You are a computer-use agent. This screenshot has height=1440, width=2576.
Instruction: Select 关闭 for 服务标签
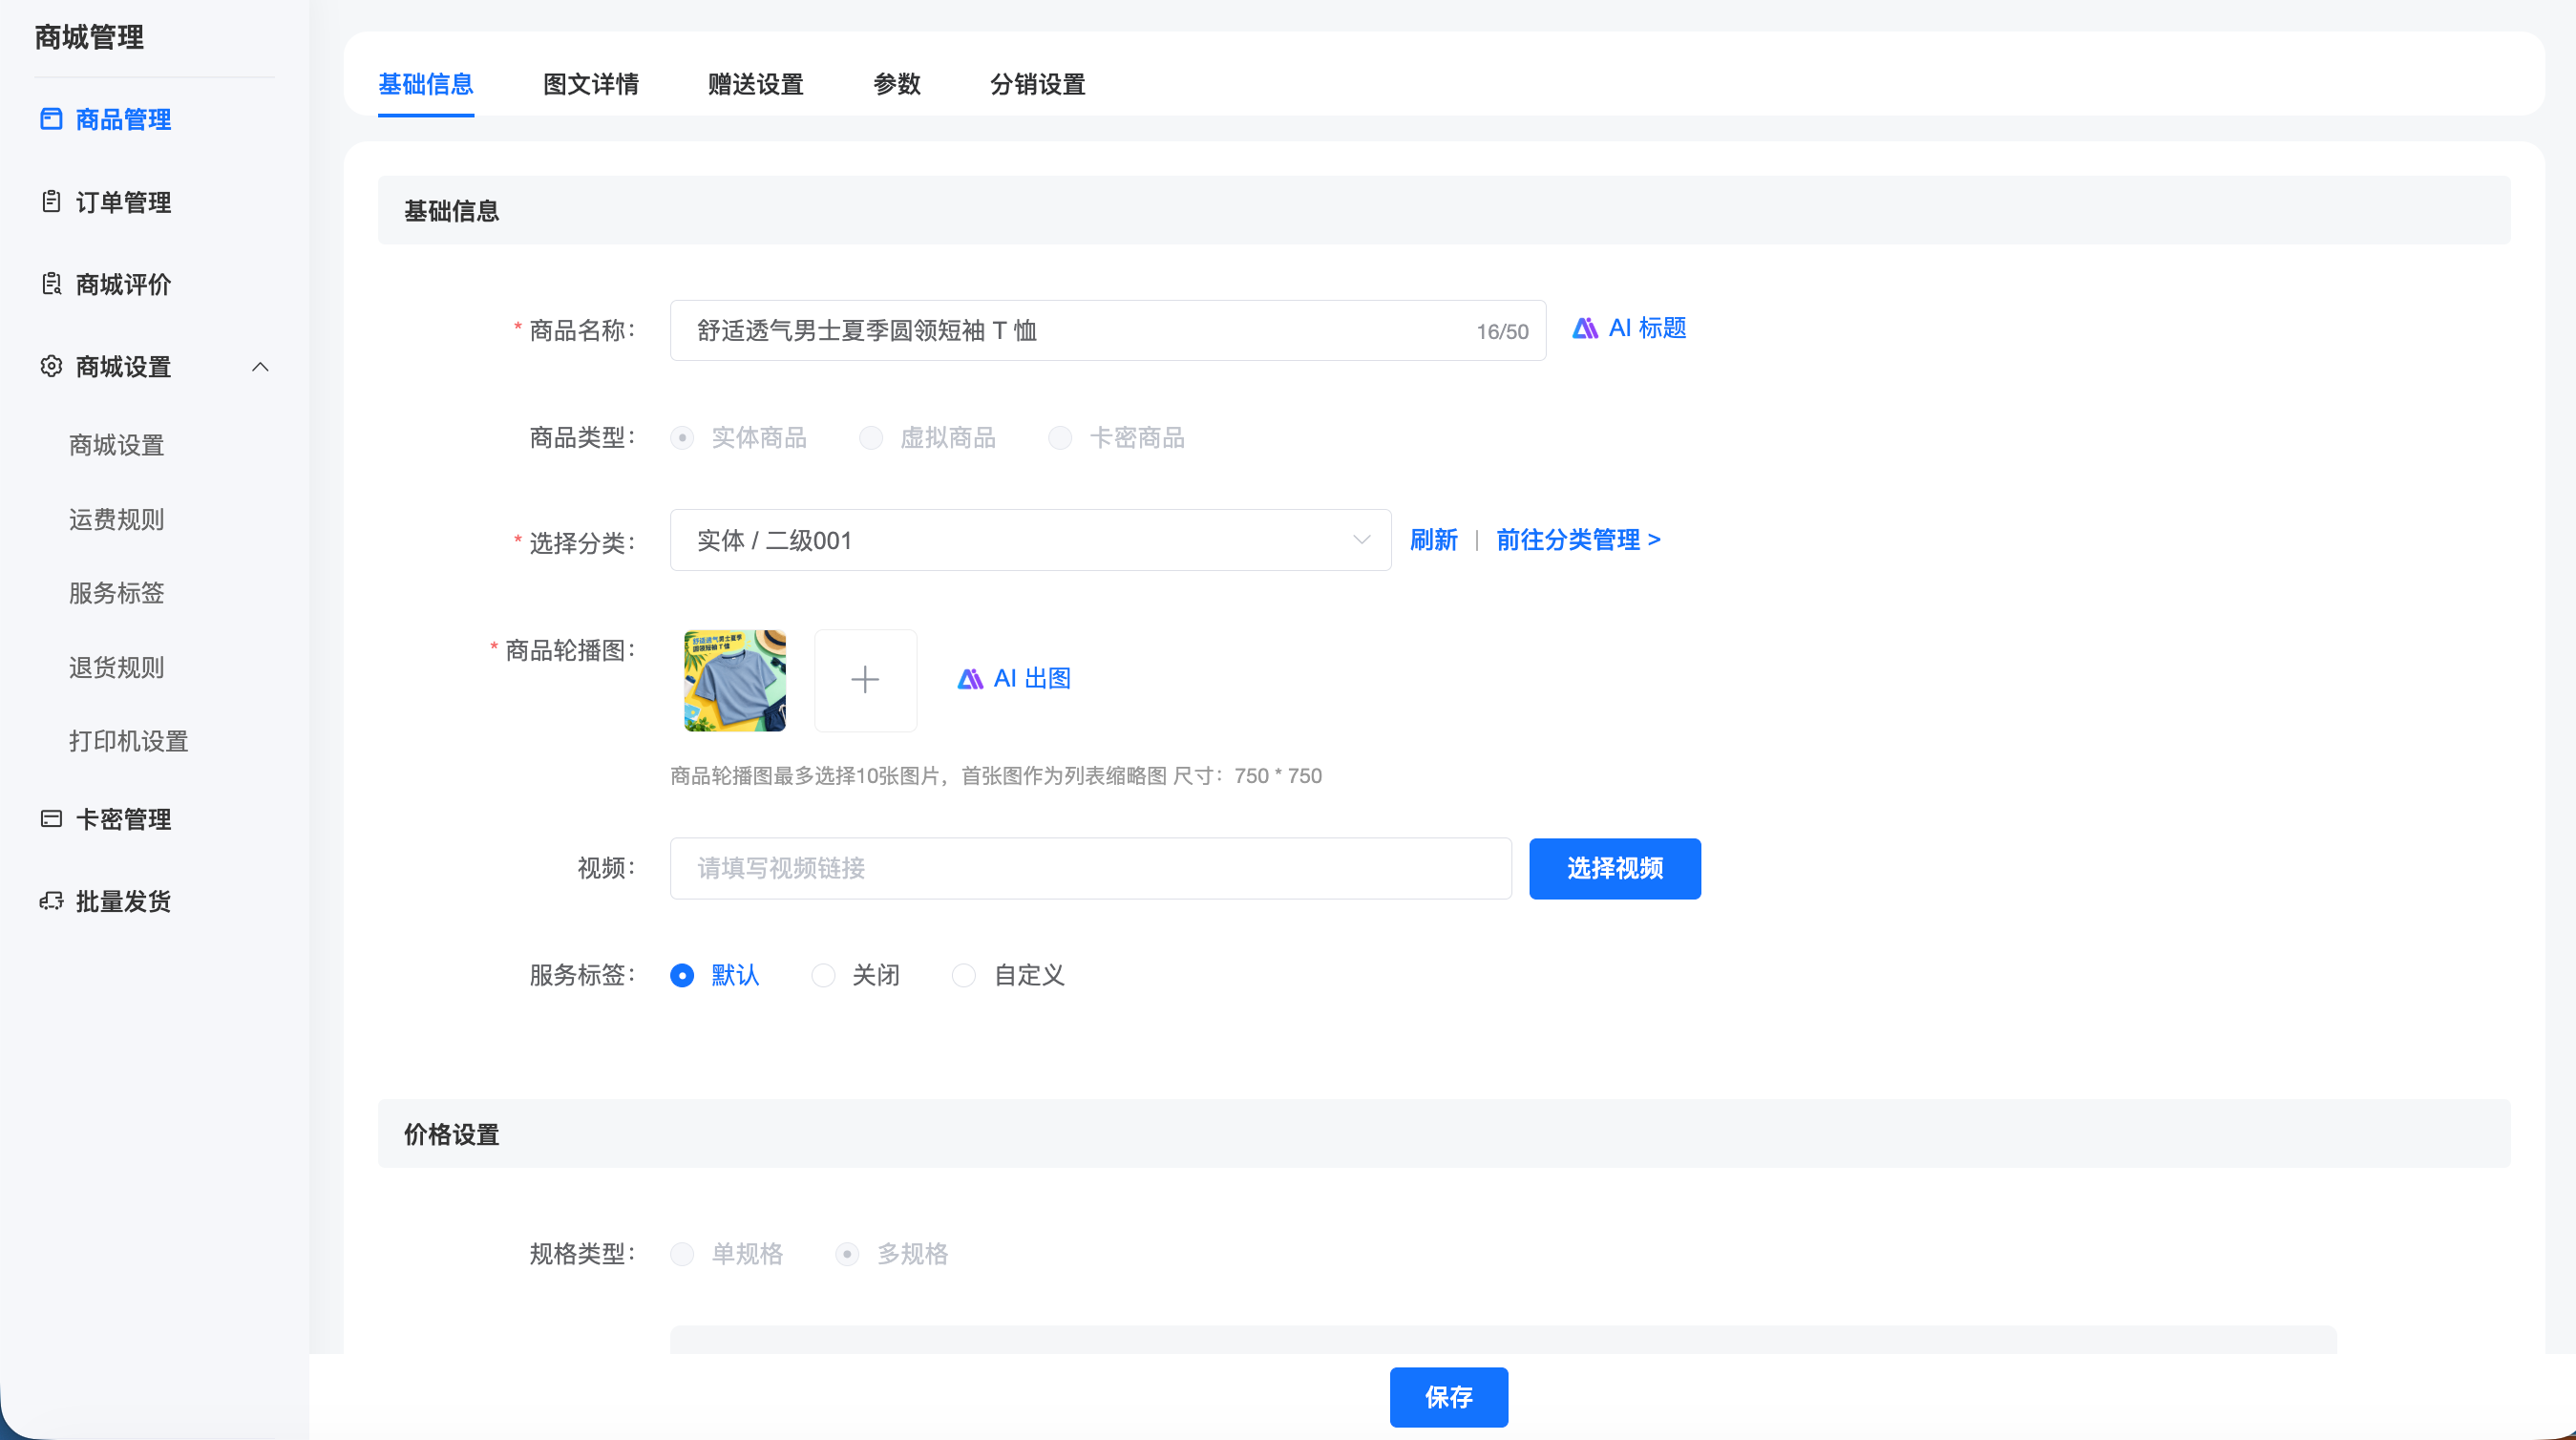(x=823, y=975)
